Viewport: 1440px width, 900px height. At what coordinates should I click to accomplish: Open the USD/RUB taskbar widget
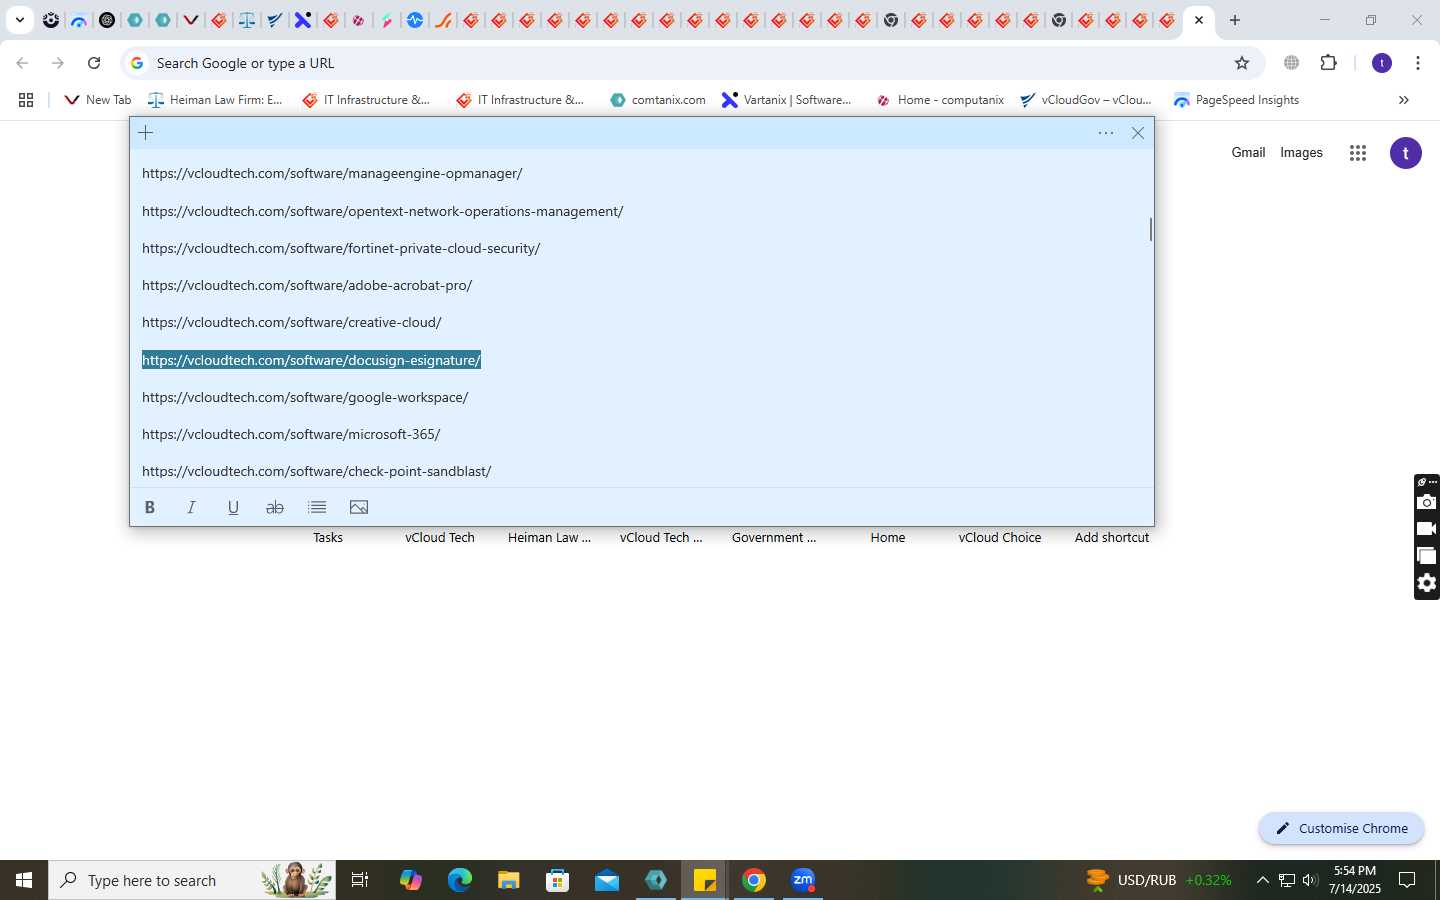1159,880
